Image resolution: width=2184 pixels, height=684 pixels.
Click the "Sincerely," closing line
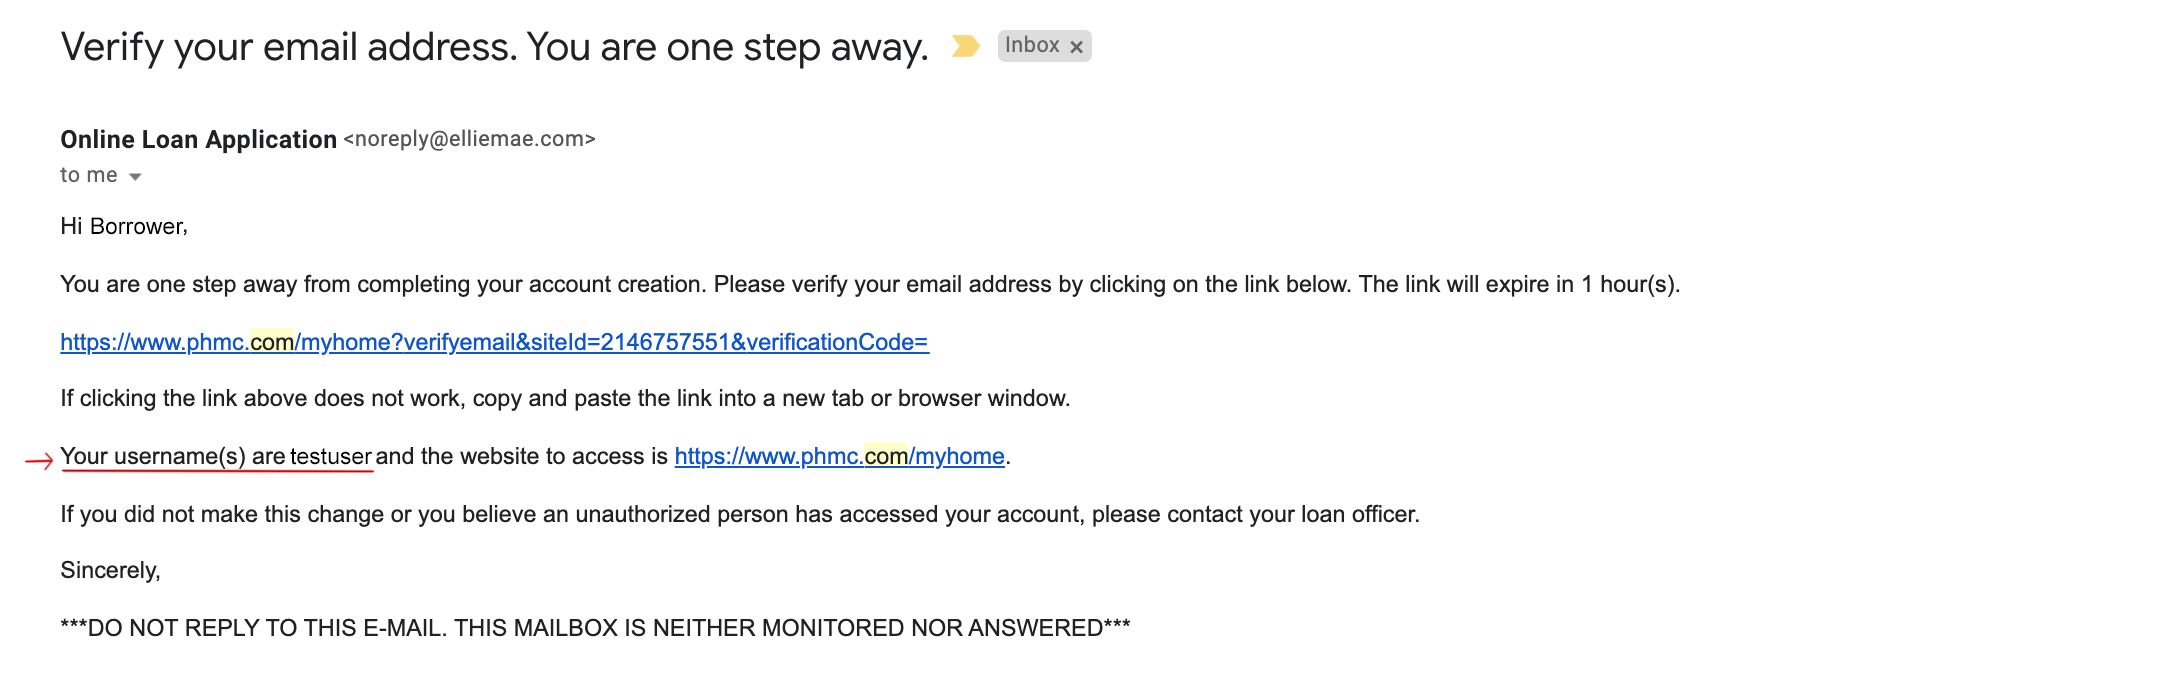(110, 570)
